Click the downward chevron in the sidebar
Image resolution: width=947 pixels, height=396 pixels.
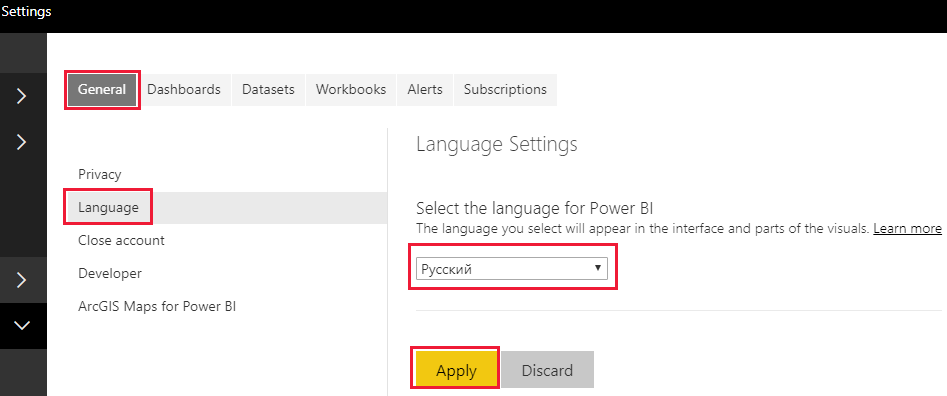[x=22, y=326]
